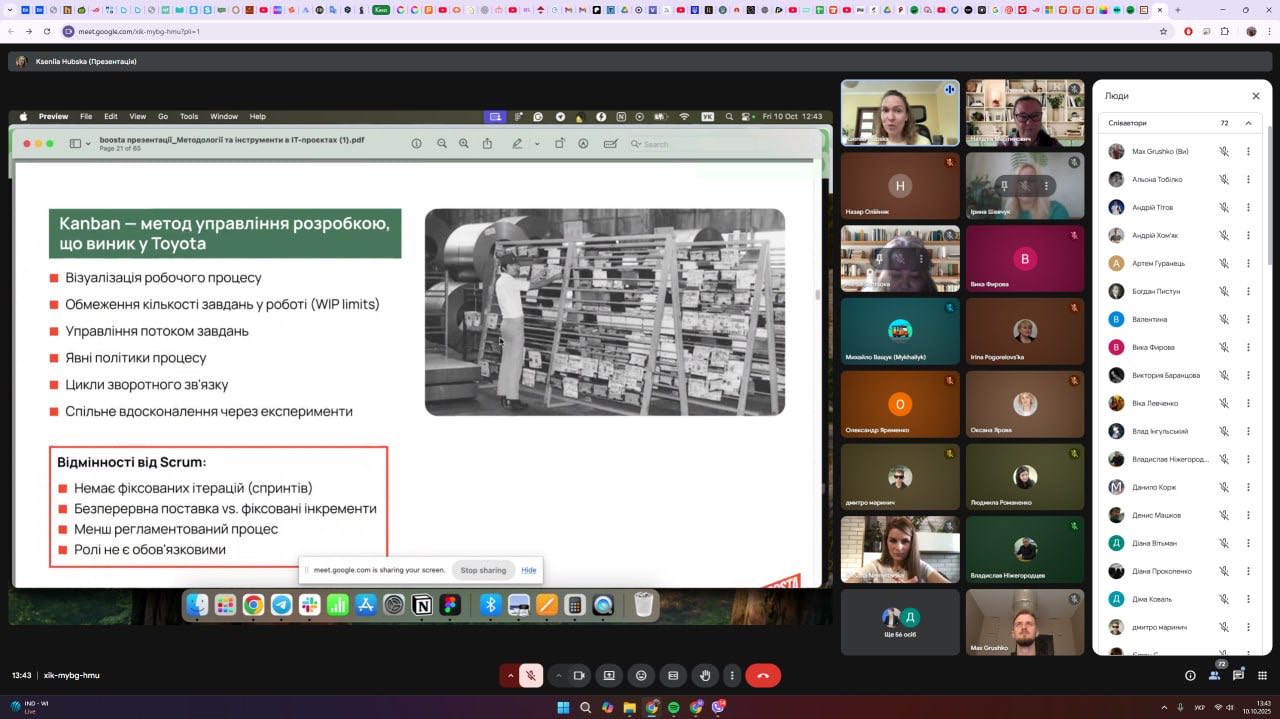Image resolution: width=1280 pixels, height=719 pixels.
Task: Open Preview document info inspector
Action: coord(417,144)
